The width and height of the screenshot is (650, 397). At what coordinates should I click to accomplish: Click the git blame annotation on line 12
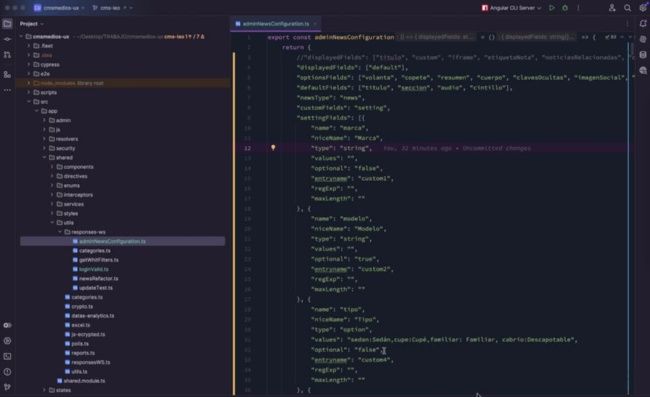coord(457,148)
